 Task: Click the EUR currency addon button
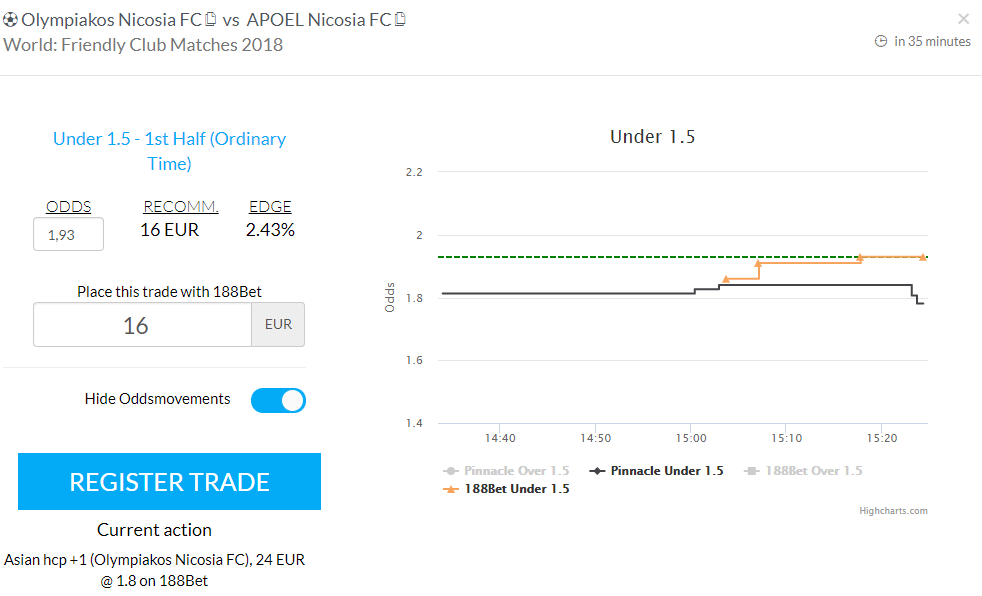[x=278, y=325]
